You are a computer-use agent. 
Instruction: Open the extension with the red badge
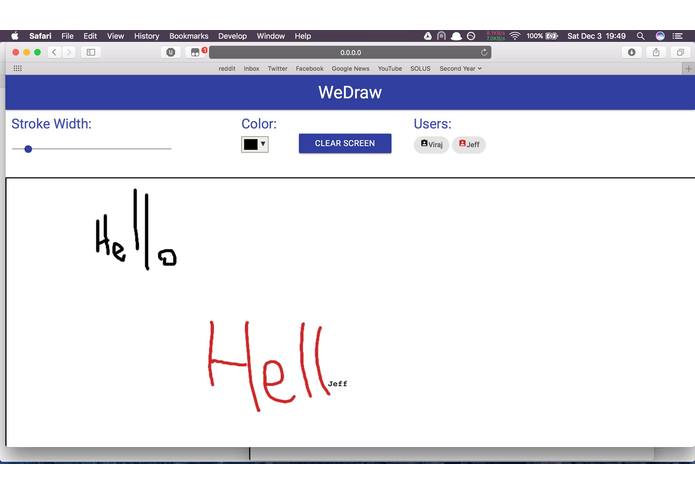195,52
